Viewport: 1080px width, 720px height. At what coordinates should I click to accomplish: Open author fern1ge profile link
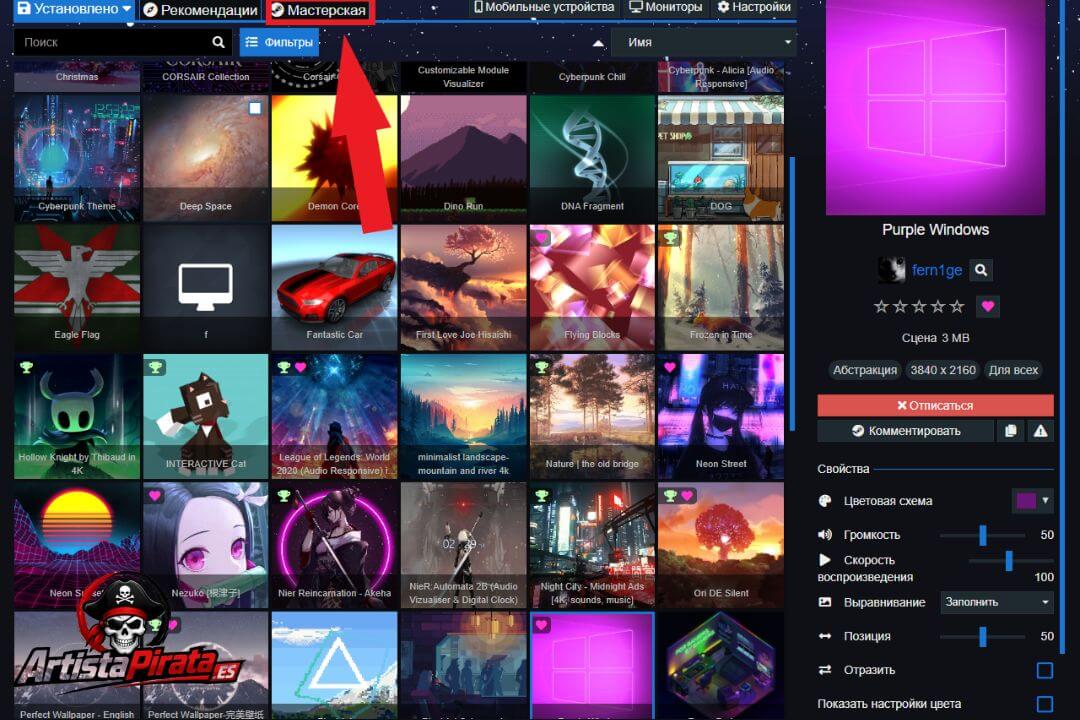pos(937,270)
